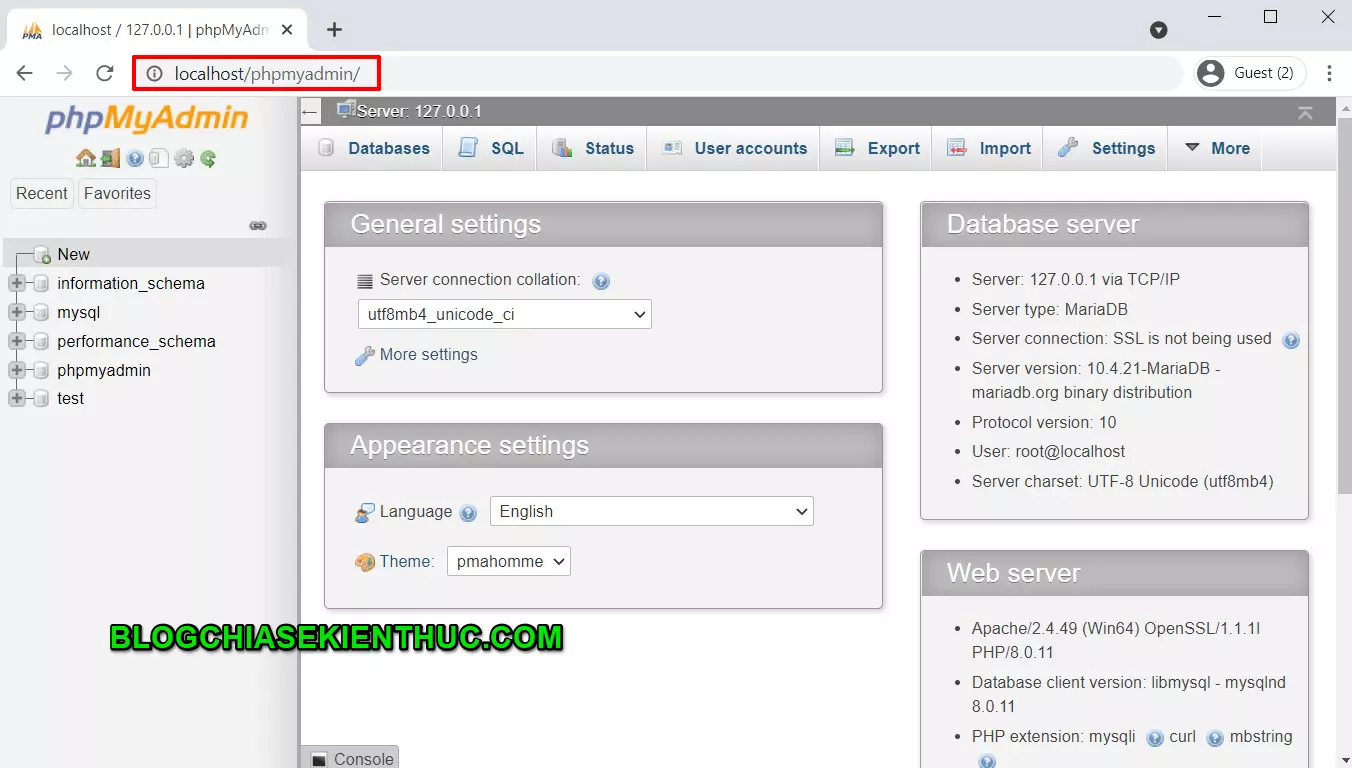Open the Export tab

pos(876,148)
